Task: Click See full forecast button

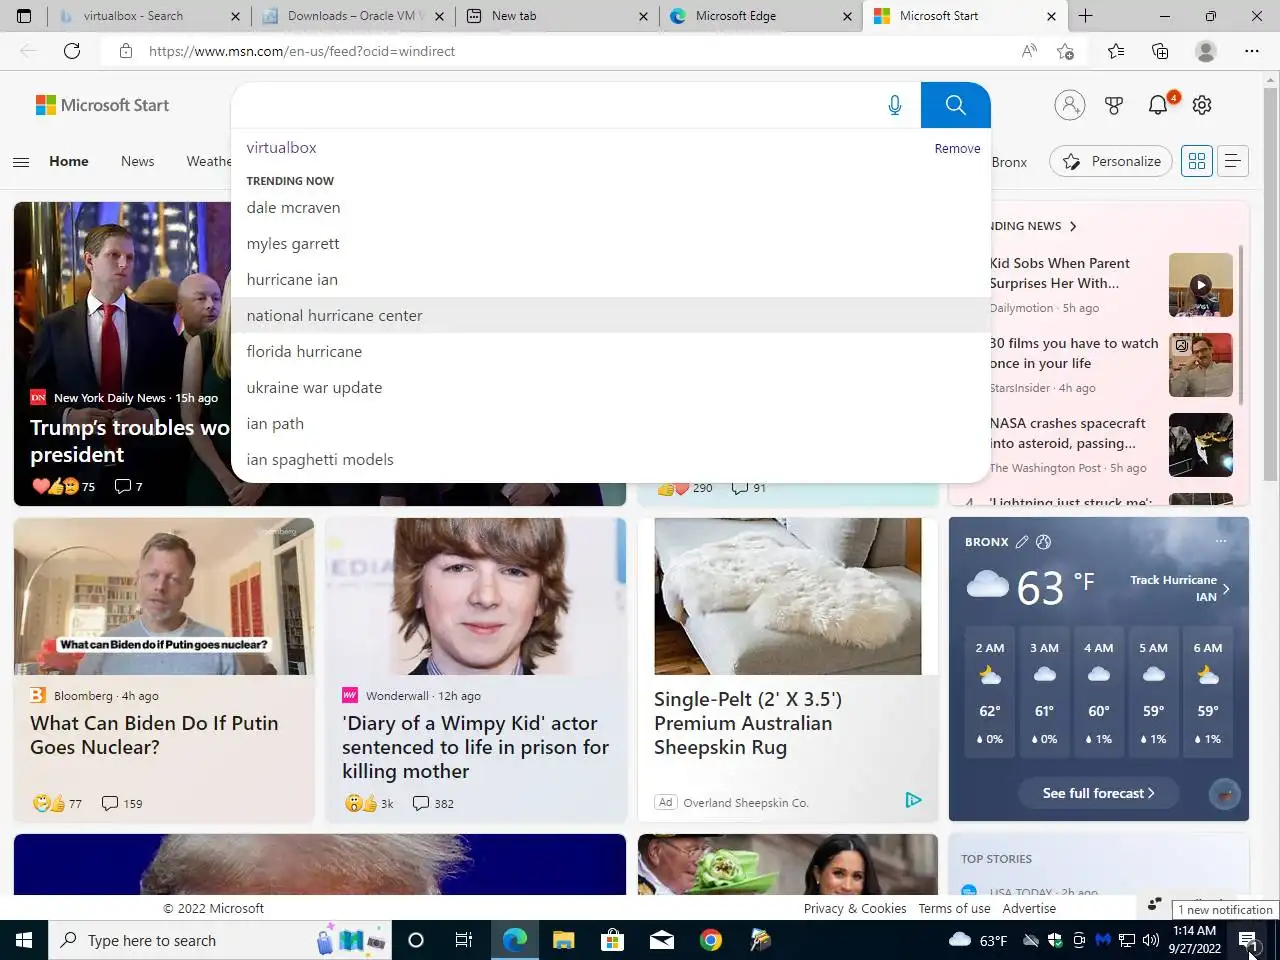Action: point(1098,793)
